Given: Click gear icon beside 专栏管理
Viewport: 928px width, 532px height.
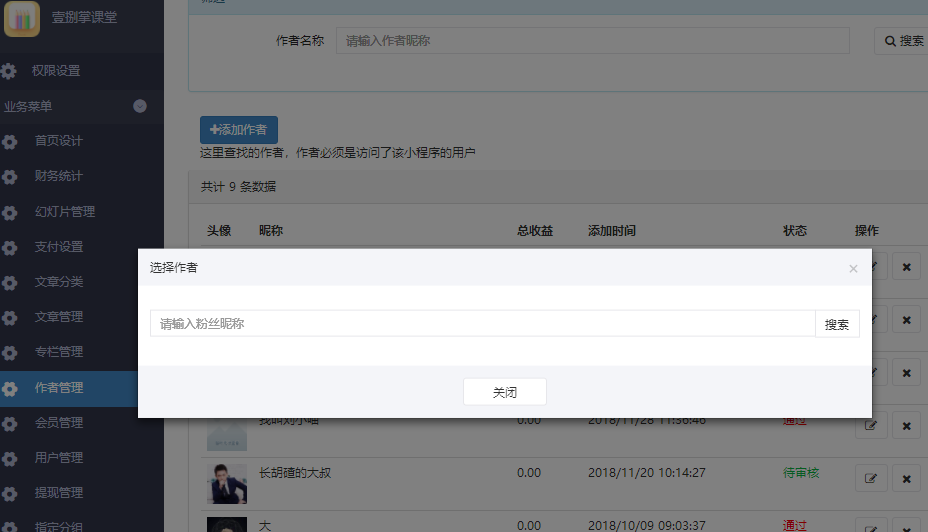Looking at the screenshot, I should tap(9, 353).
